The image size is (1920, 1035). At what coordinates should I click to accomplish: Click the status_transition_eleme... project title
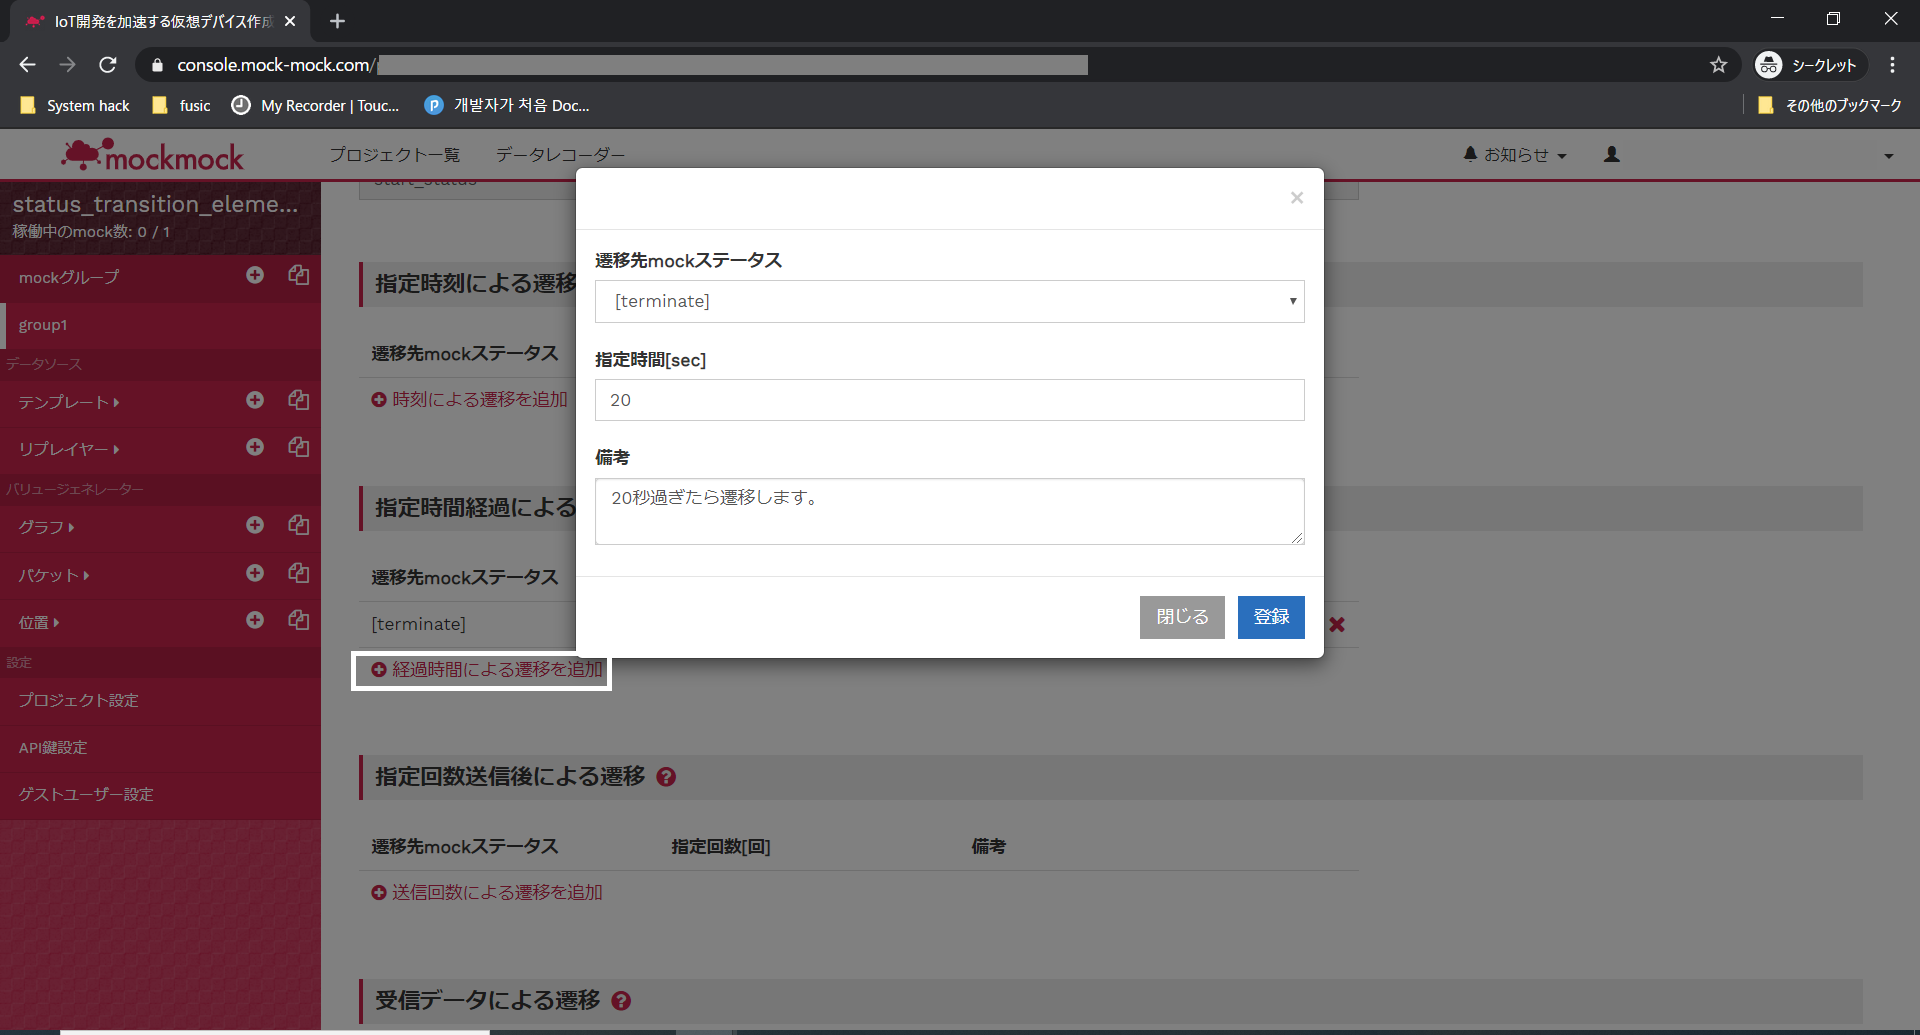[x=155, y=204]
